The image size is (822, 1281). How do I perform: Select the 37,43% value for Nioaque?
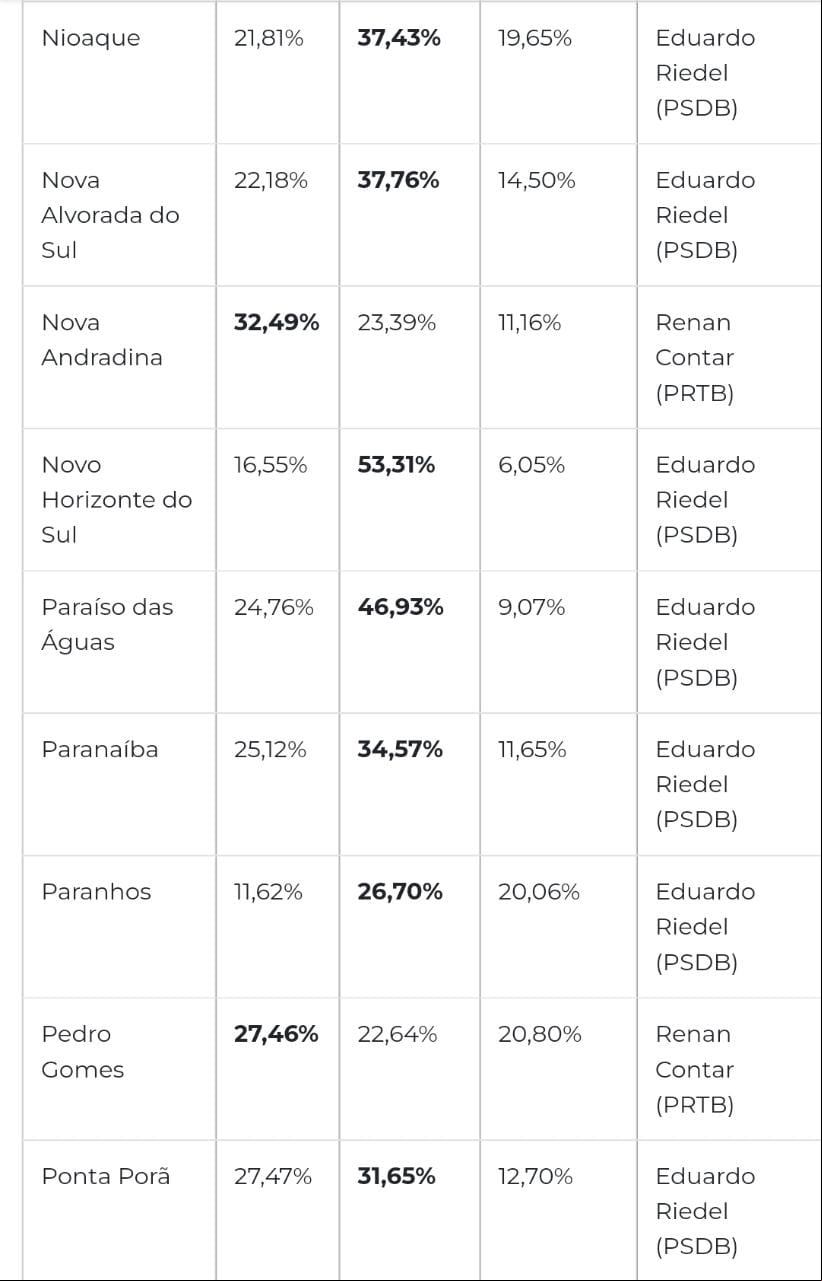[x=399, y=38]
